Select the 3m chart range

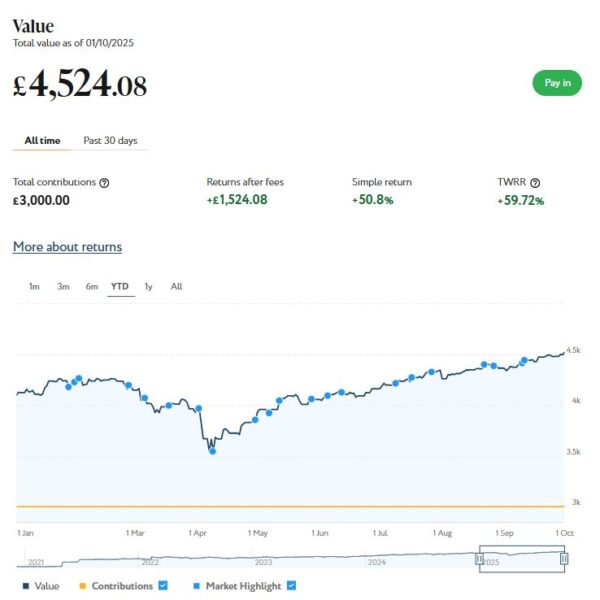pos(63,287)
